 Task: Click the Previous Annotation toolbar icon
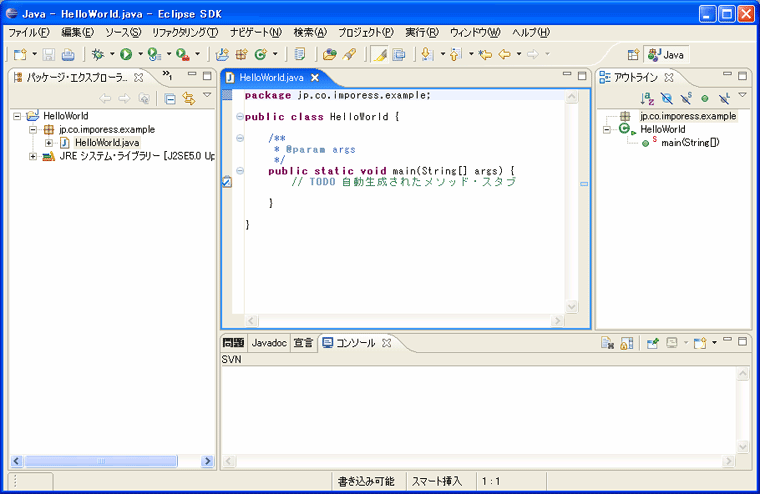pyautogui.click(x=455, y=54)
